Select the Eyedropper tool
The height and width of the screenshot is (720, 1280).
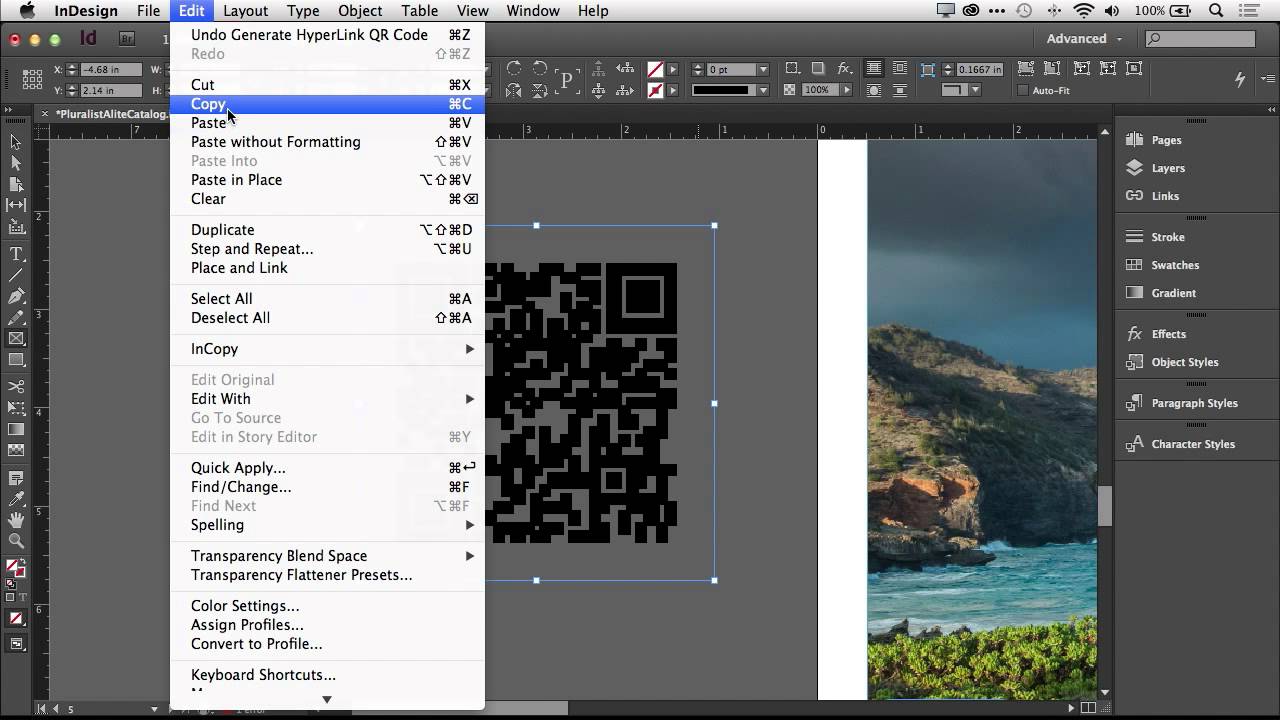tap(16, 499)
